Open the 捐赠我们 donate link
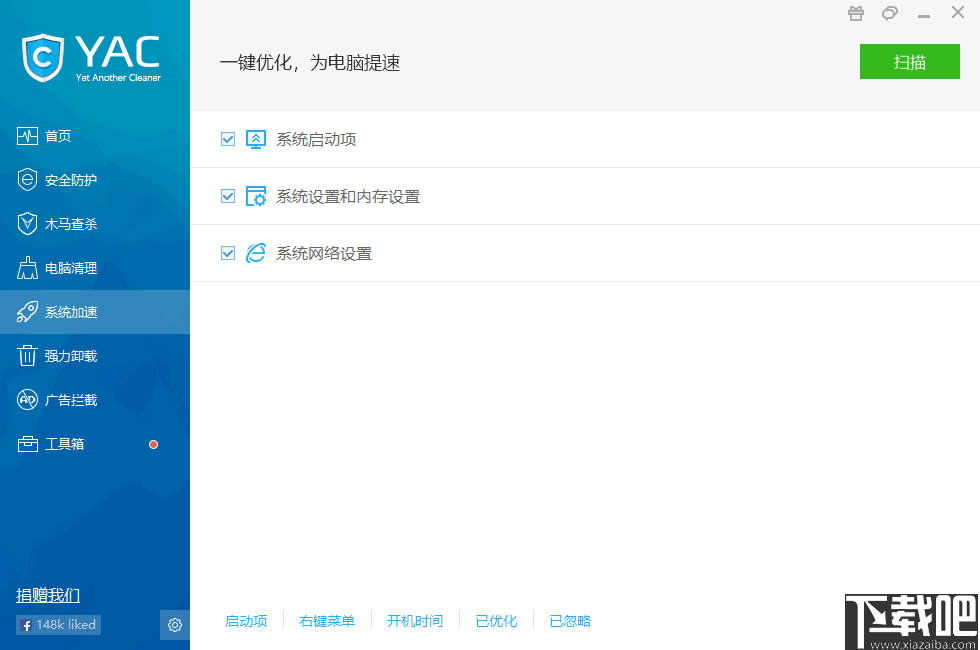 [x=48, y=595]
